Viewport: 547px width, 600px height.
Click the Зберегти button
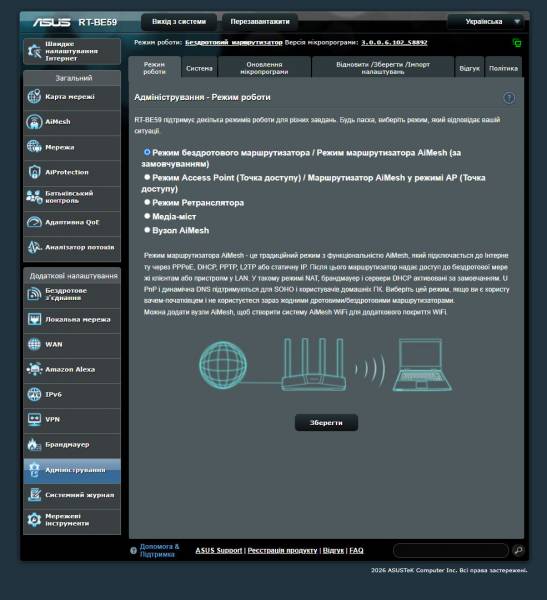[x=326, y=422]
